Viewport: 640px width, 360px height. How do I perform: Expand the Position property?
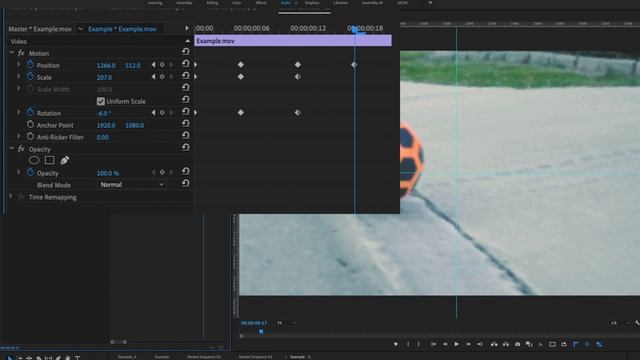[18, 64]
